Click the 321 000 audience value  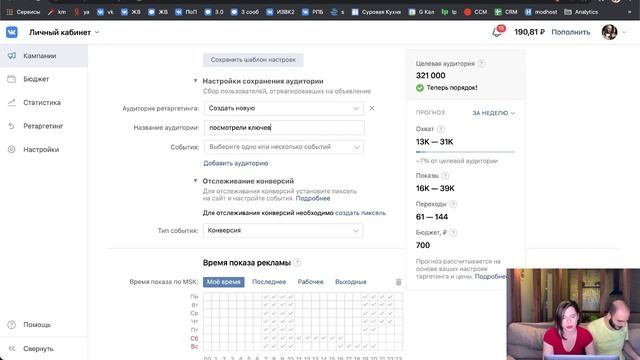[x=431, y=76]
